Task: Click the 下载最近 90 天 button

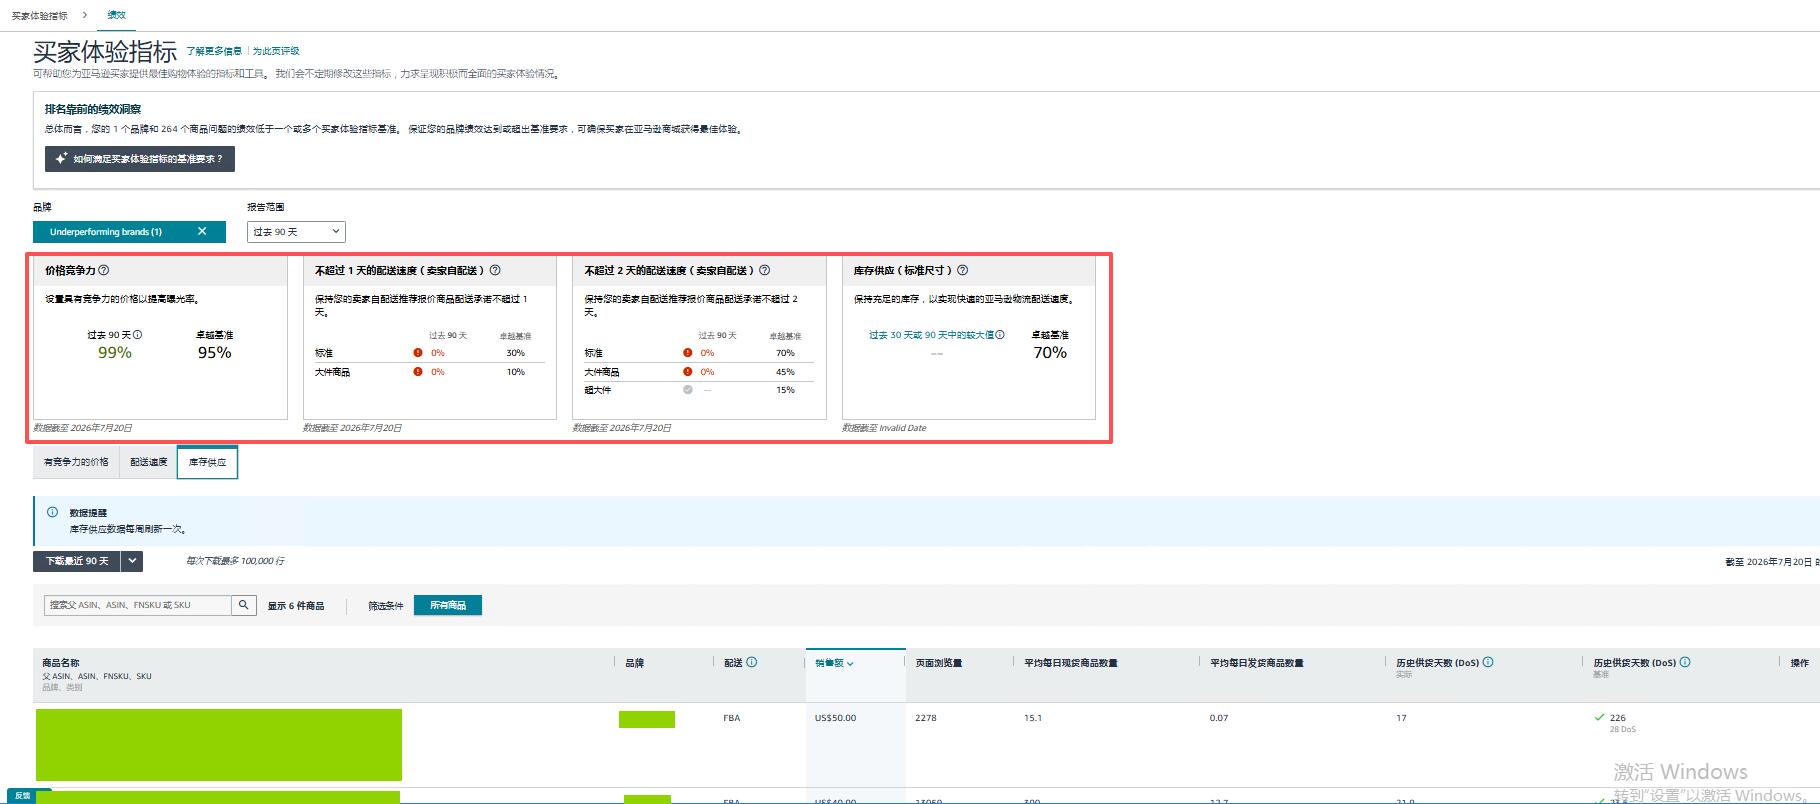Action: 77,561
